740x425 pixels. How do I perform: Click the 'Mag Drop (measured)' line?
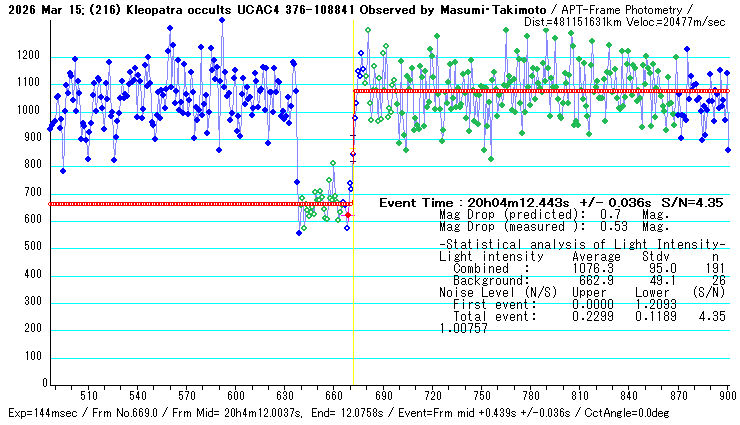coord(553,226)
